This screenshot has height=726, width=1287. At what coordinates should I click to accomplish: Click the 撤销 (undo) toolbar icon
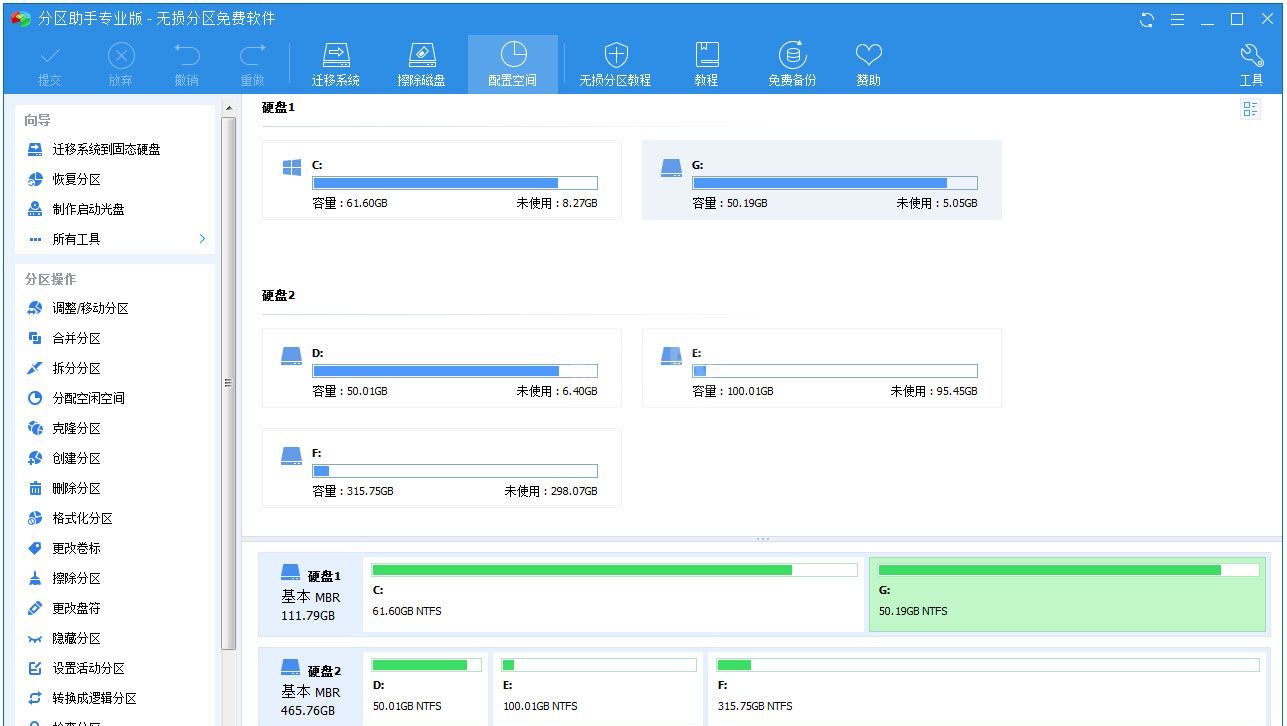click(x=187, y=65)
